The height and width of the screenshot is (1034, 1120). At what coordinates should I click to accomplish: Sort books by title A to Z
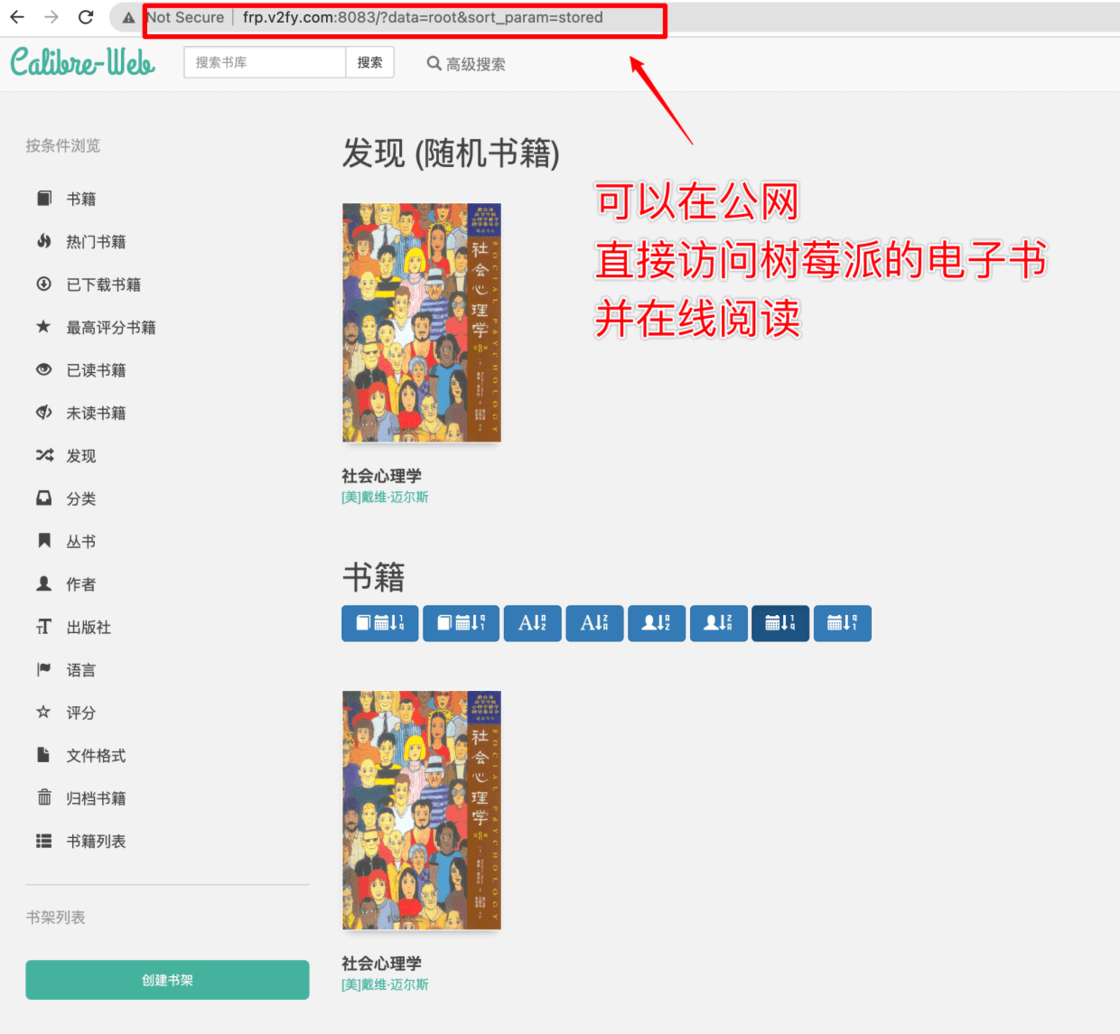(532, 623)
